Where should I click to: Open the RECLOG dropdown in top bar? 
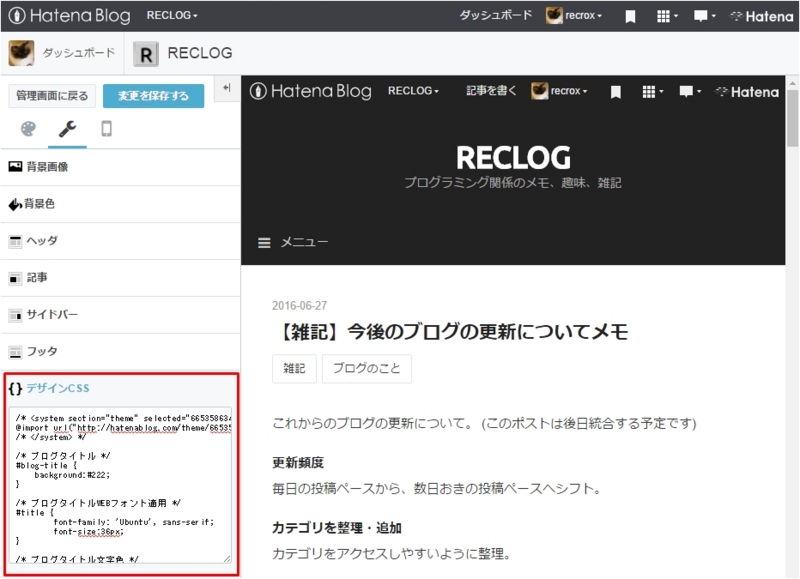pyautogui.click(x=172, y=15)
